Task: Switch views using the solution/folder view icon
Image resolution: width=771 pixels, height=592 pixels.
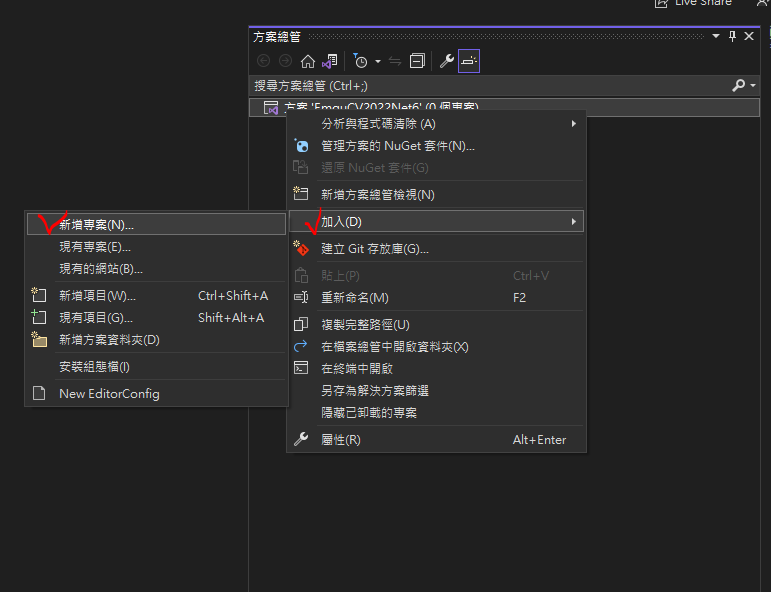Action: click(329, 61)
